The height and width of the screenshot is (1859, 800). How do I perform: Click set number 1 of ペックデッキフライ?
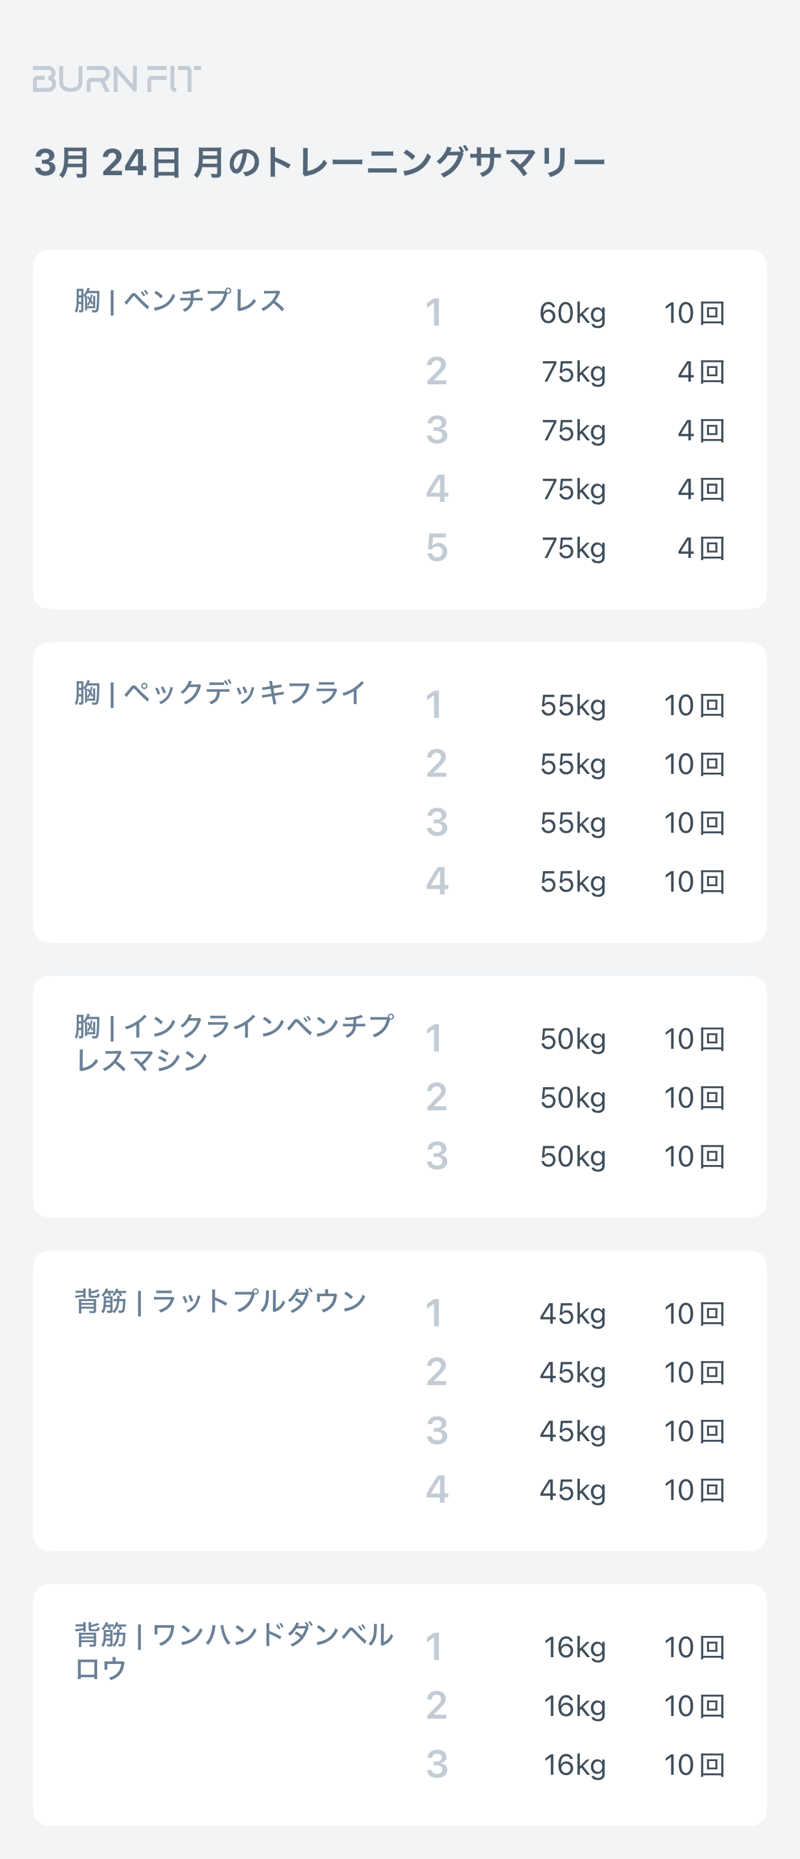pyautogui.click(x=434, y=706)
